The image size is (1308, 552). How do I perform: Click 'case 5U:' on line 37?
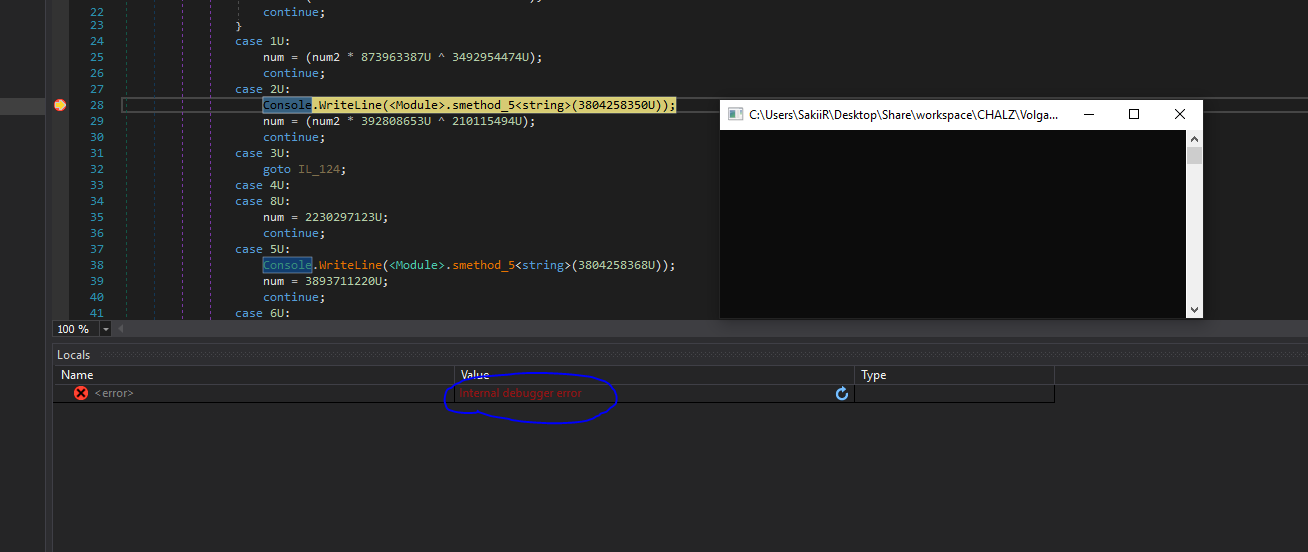(x=263, y=249)
